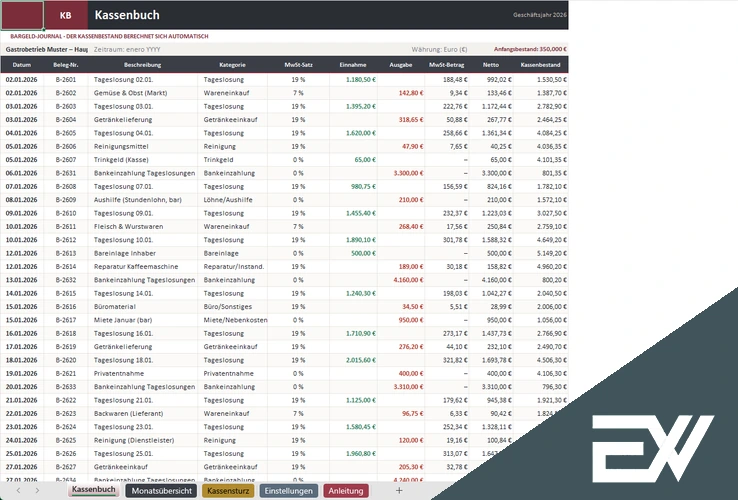Screen dimensions: 738x500
Task: Select the Gastrobetrieb Muster cell
Action: (47, 49)
